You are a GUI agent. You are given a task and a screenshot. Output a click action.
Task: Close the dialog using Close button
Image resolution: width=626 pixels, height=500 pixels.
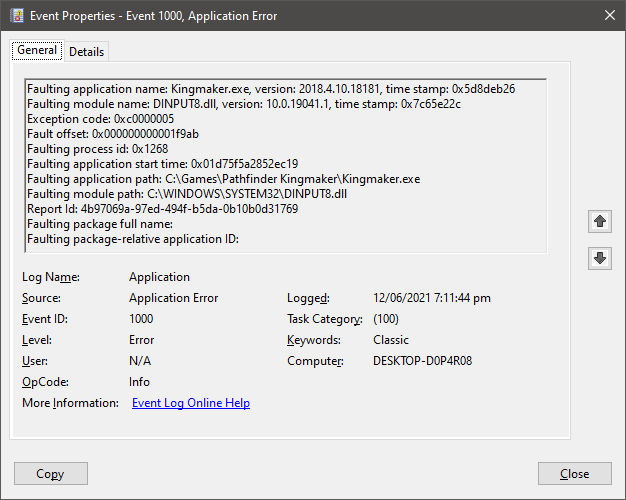[x=574, y=474]
